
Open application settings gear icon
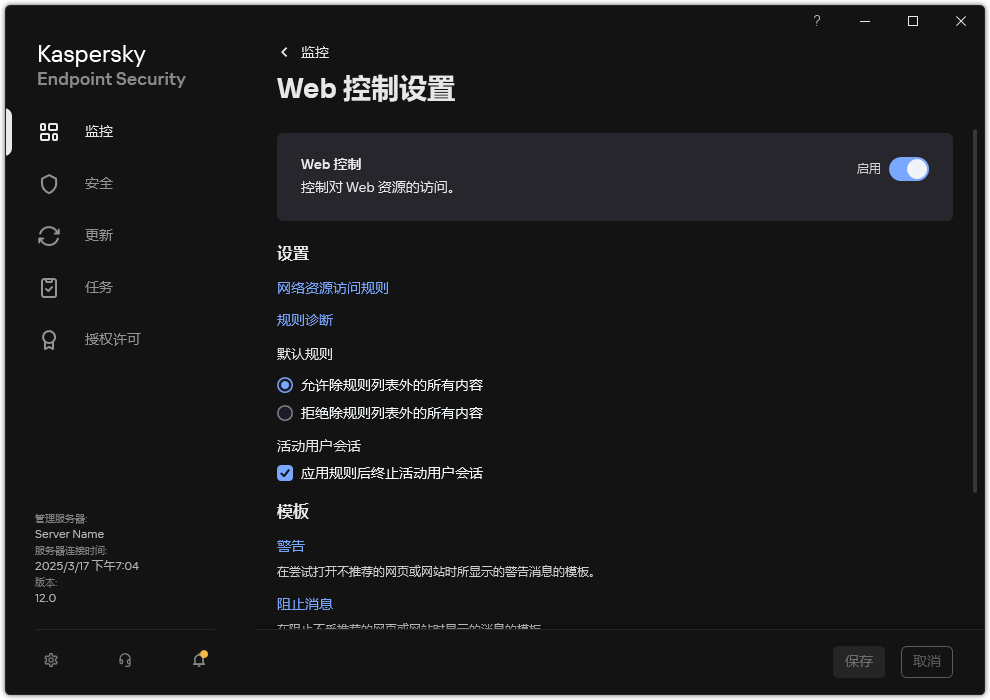pyautogui.click(x=50, y=660)
